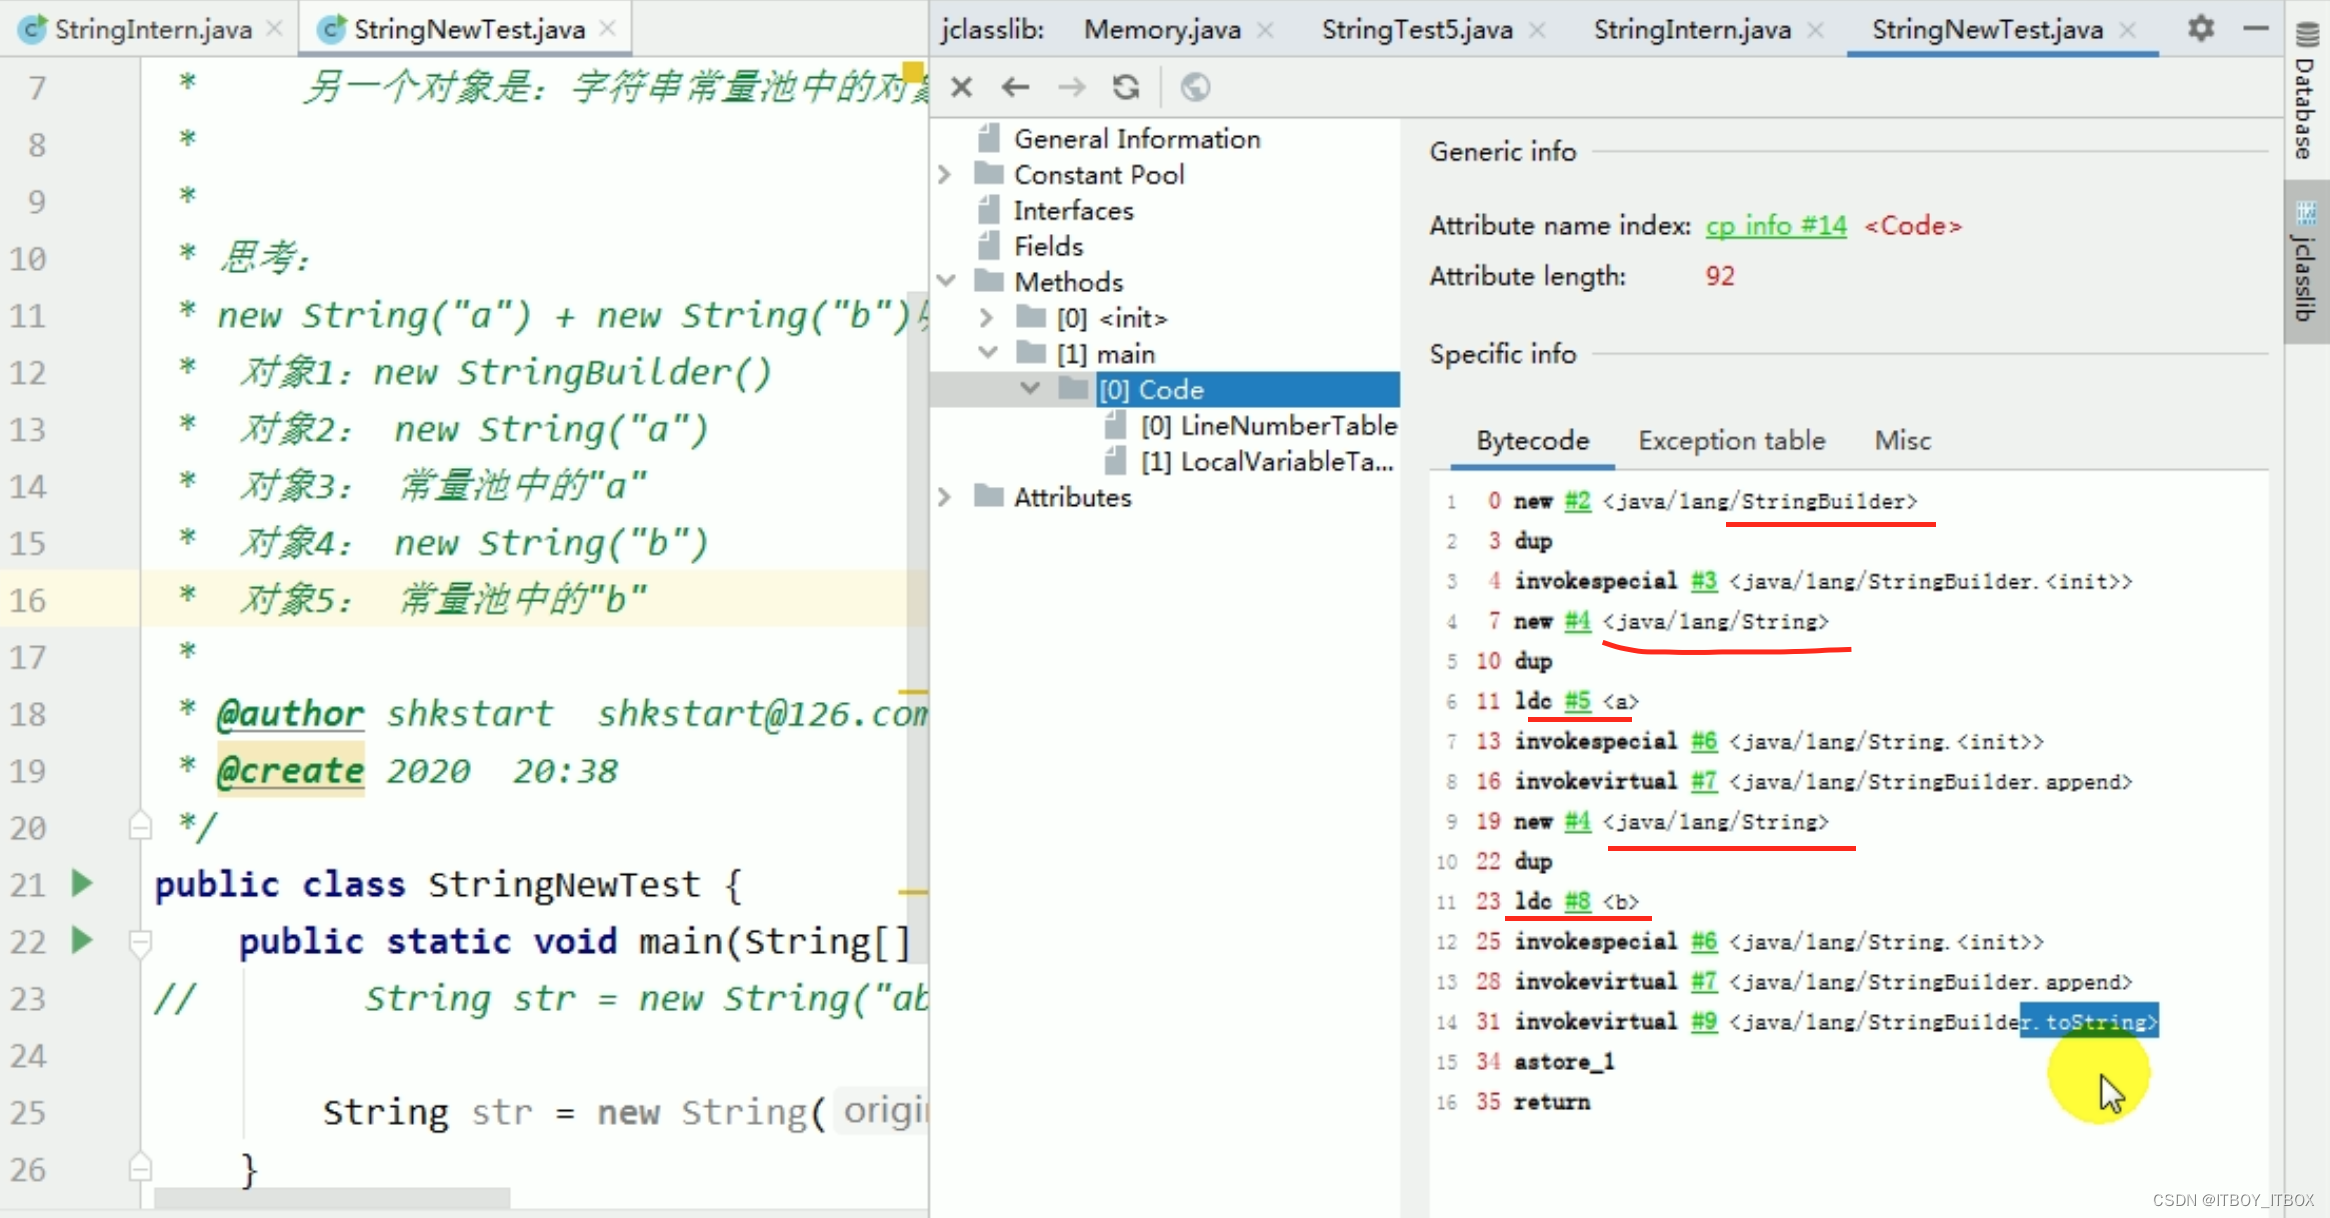
Task: Open the StringIntern.java editor tab
Action: tap(152, 29)
